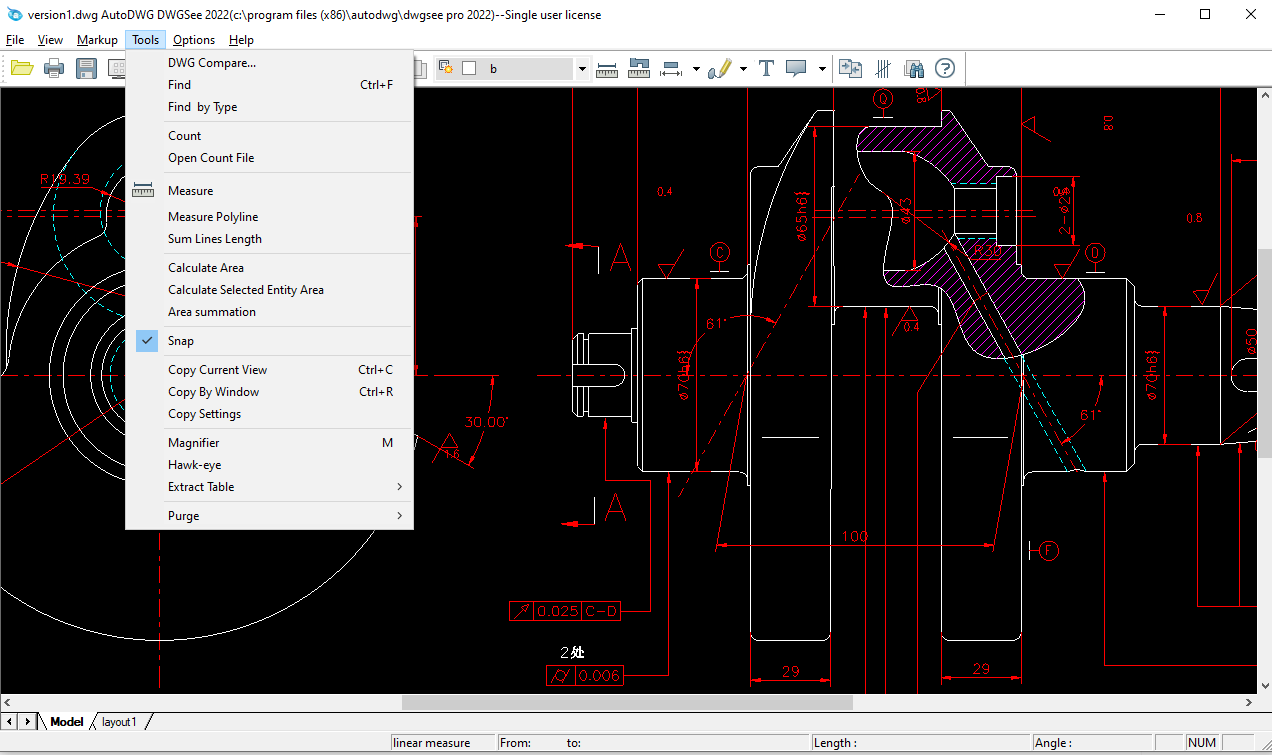Open Help question mark icon

[945, 69]
